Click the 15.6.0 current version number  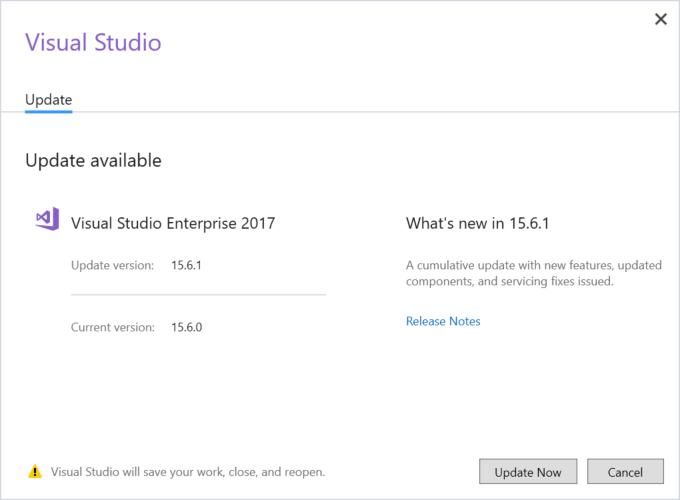pyautogui.click(x=187, y=327)
